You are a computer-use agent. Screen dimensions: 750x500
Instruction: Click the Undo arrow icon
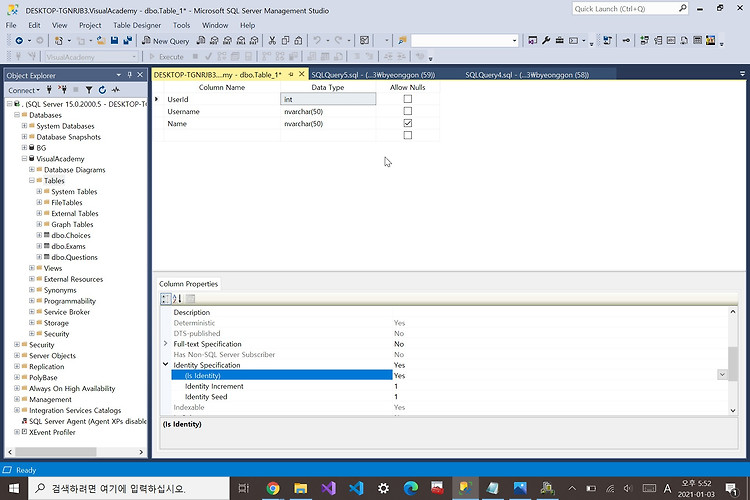pos(317,41)
